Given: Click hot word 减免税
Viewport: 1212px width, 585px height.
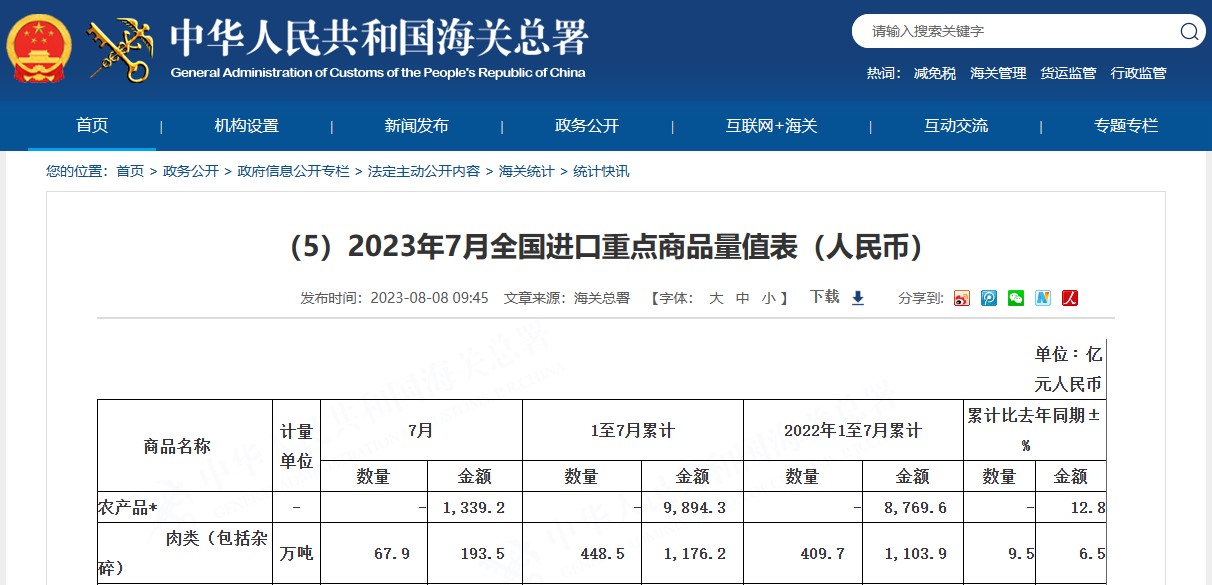Looking at the screenshot, I should [935, 73].
